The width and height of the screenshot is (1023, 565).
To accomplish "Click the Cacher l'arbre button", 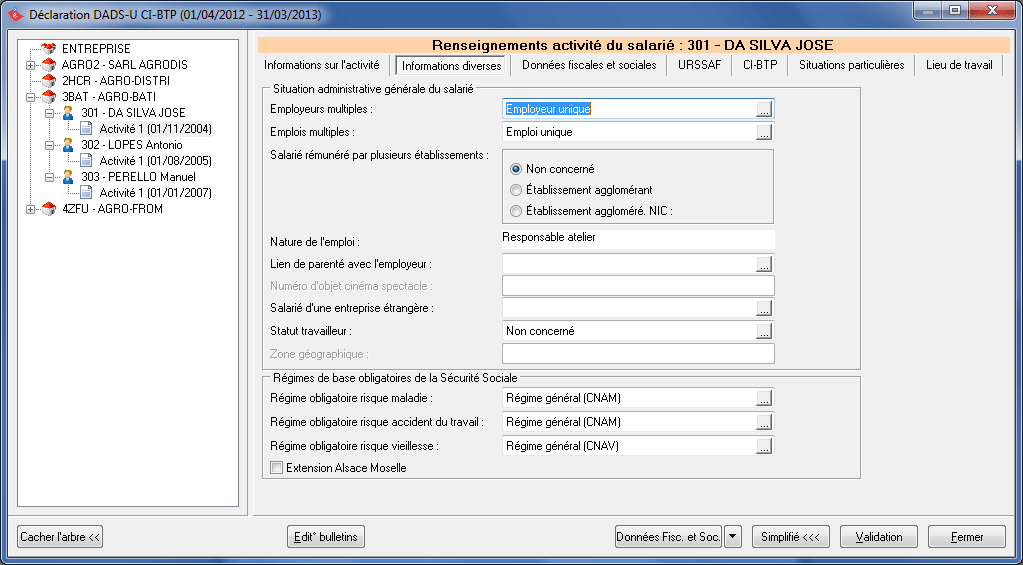I will point(61,537).
